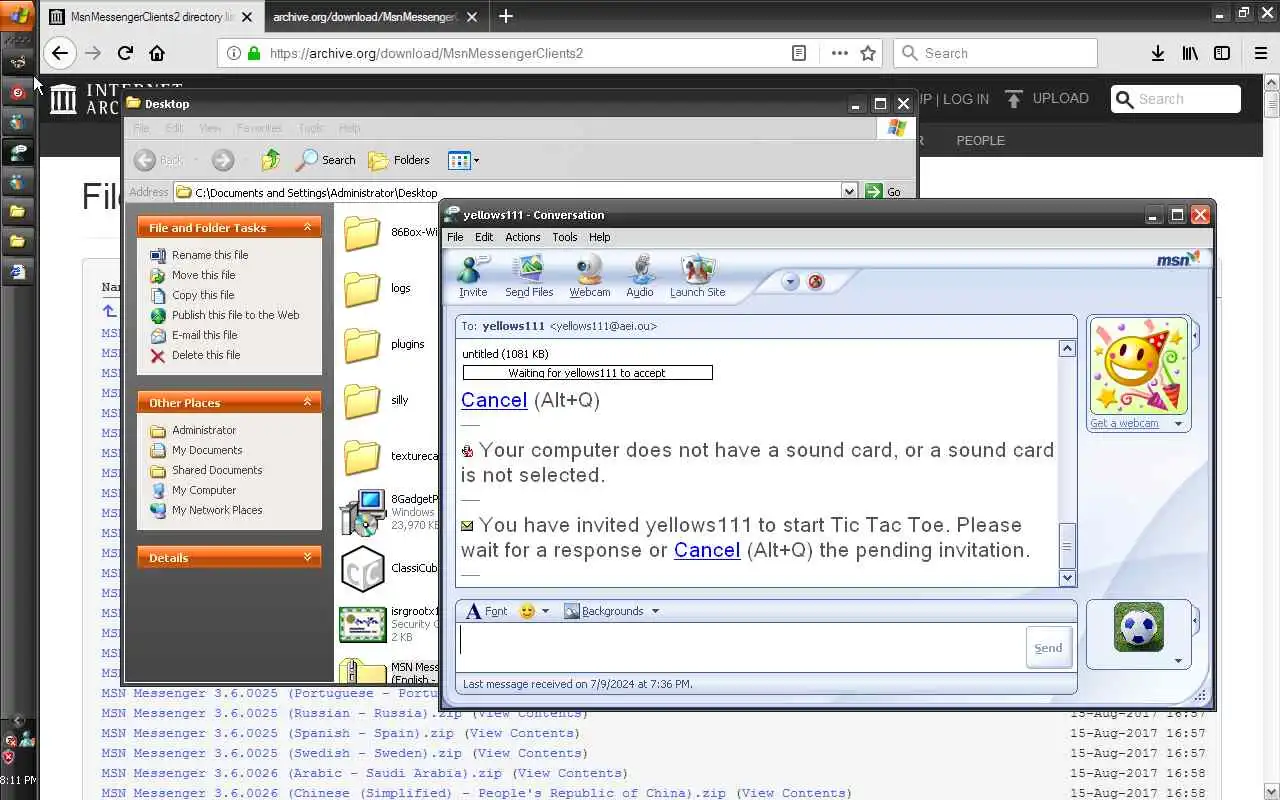Click the Audio microphone icon
The image size is (1280, 800).
click(x=640, y=276)
